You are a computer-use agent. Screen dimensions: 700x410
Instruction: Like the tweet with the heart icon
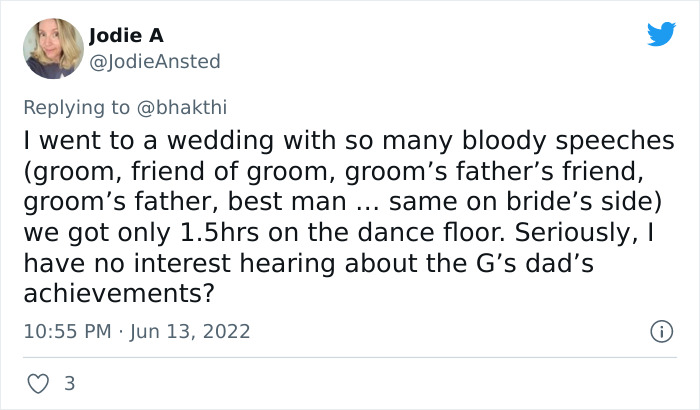coord(39,383)
